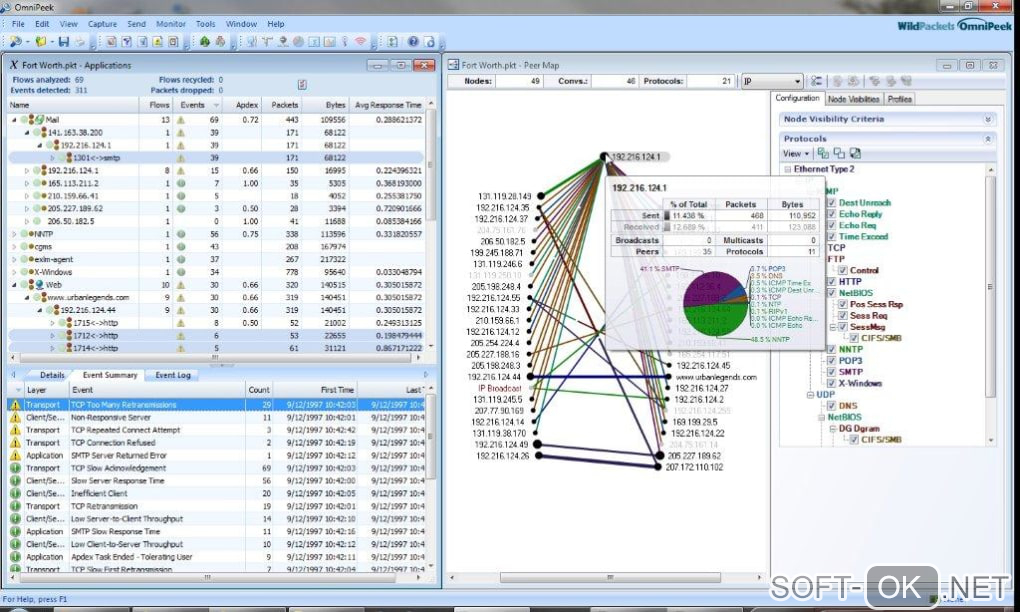Click the disable all protocols icon in Protocols
This screenshot has height=612, width=1020.
pos(839,153)
